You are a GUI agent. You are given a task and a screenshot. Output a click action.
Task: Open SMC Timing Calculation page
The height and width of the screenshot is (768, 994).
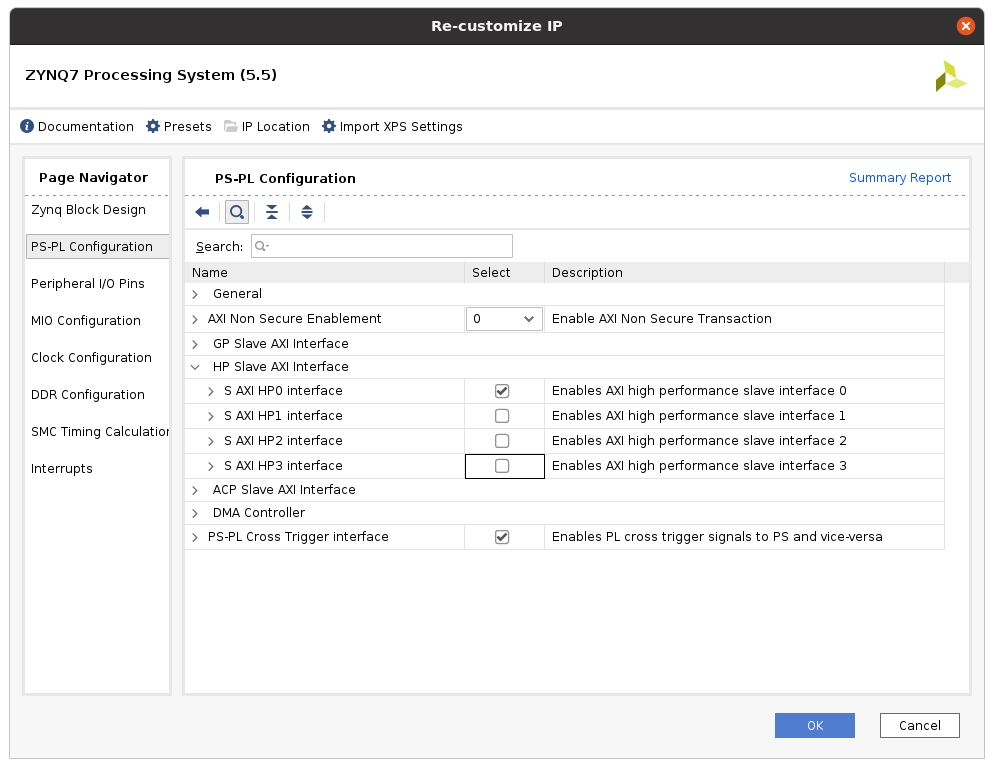pos(100,432)
